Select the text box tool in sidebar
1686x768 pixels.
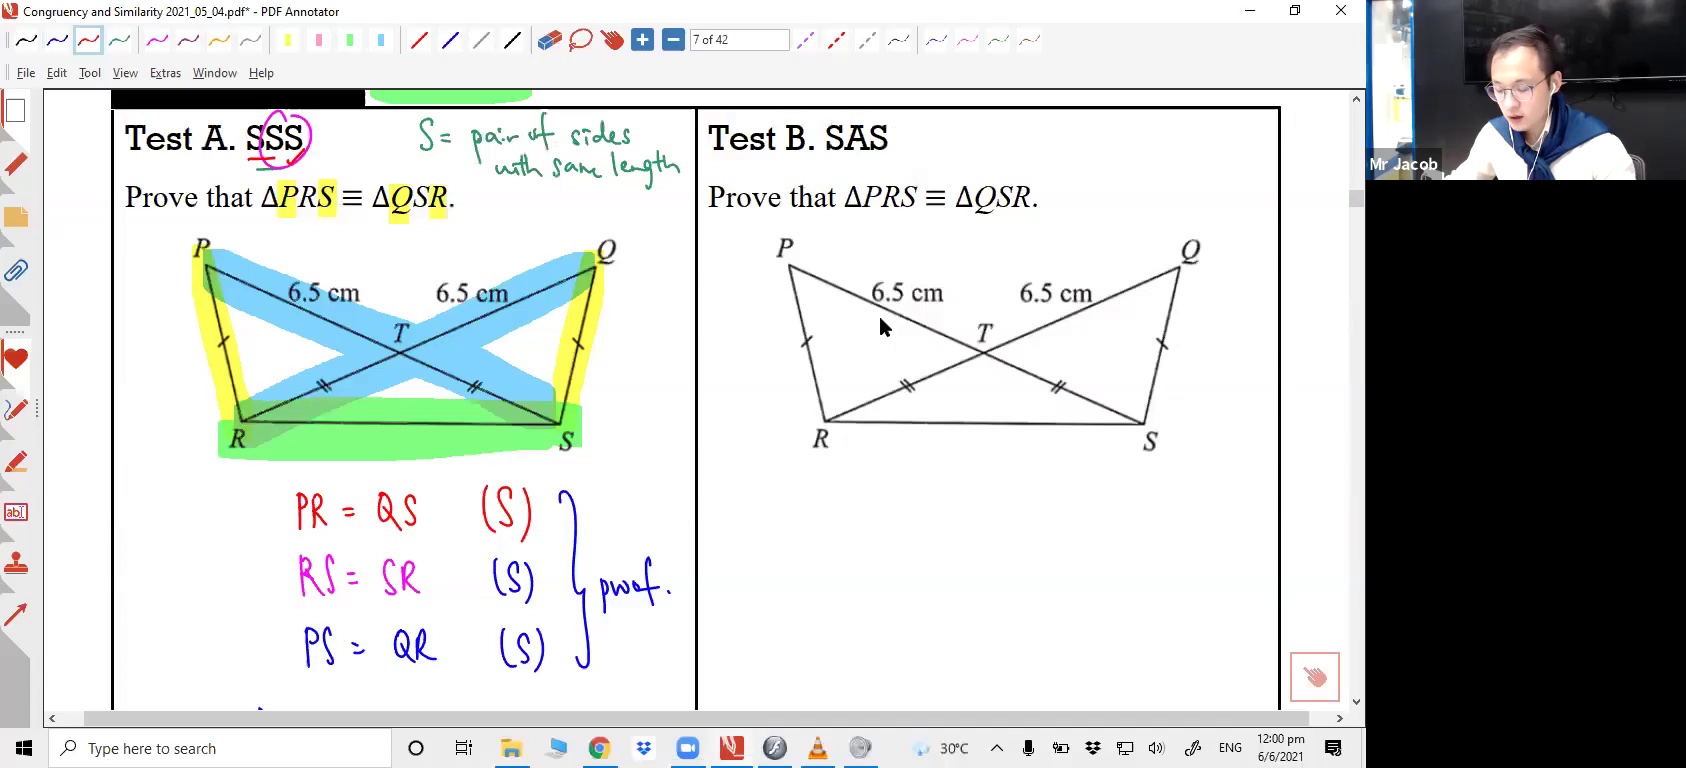coord(15,512)
